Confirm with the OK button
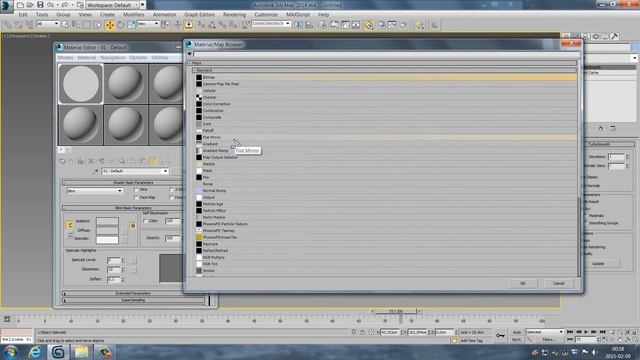640x360 pixels. [522, 283]
